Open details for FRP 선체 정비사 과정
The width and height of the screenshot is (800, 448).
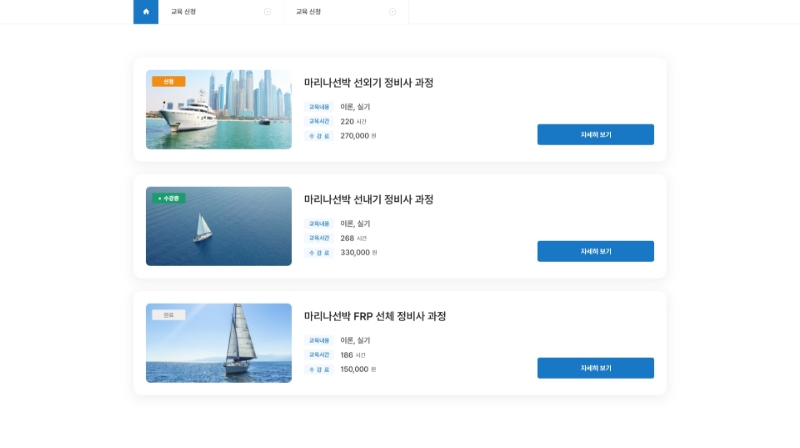click(595, 368)
